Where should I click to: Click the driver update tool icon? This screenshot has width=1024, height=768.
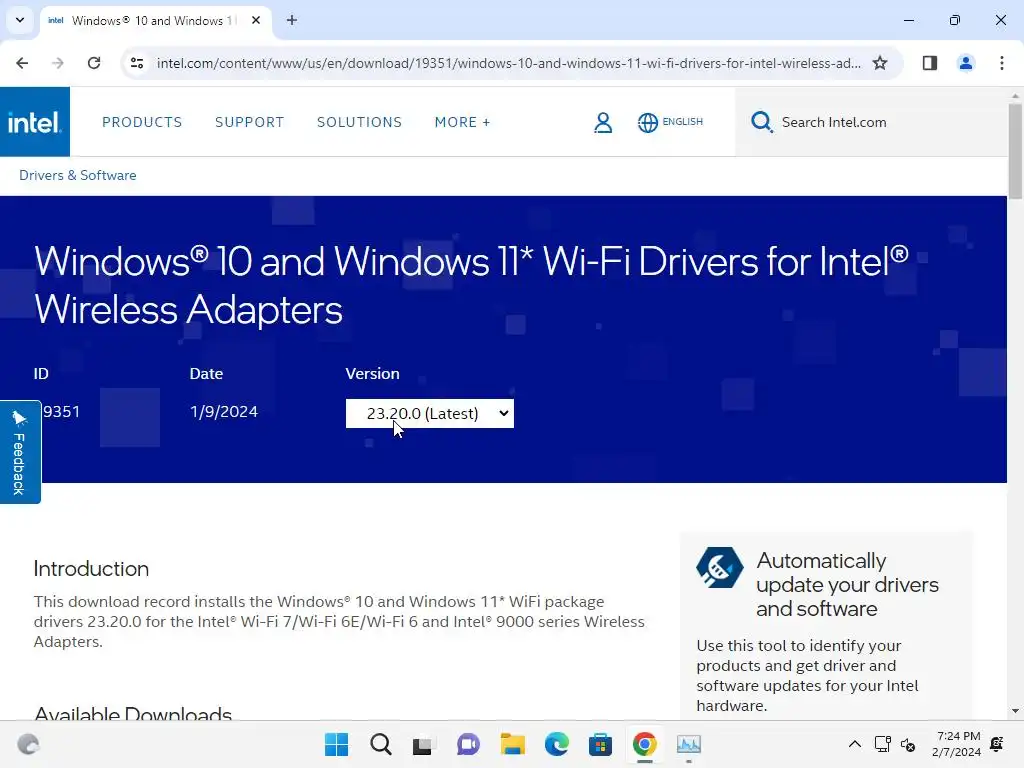[720, 568]
